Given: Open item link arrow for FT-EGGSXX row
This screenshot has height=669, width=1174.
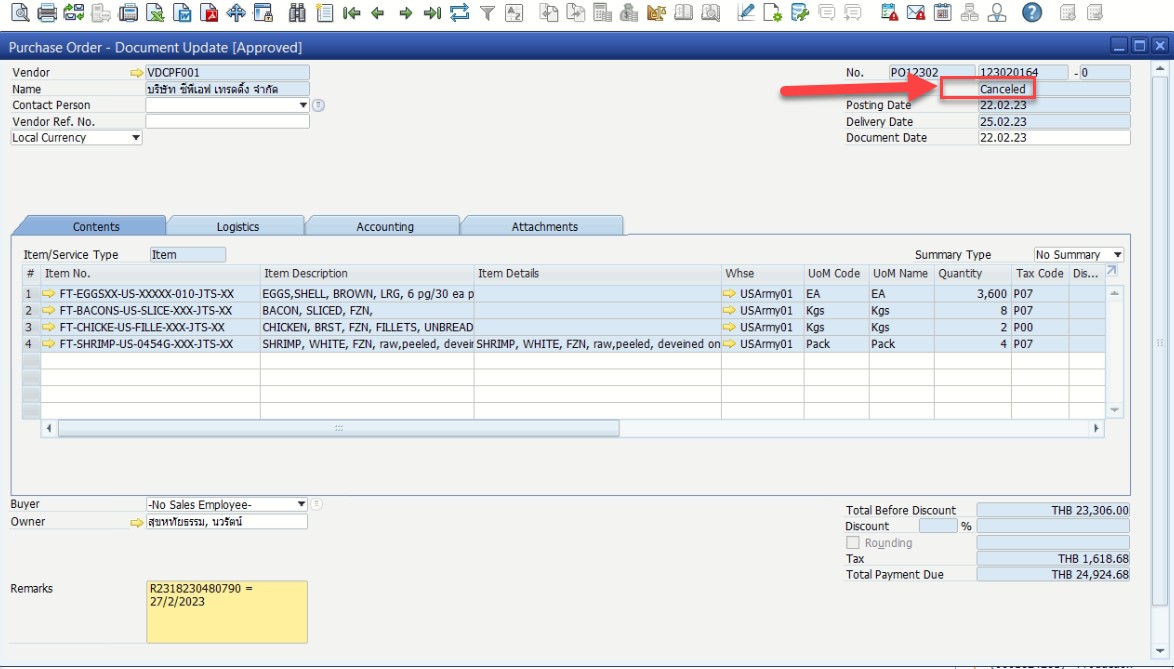Looking at the screenshot, I should (x=49, y=294).
